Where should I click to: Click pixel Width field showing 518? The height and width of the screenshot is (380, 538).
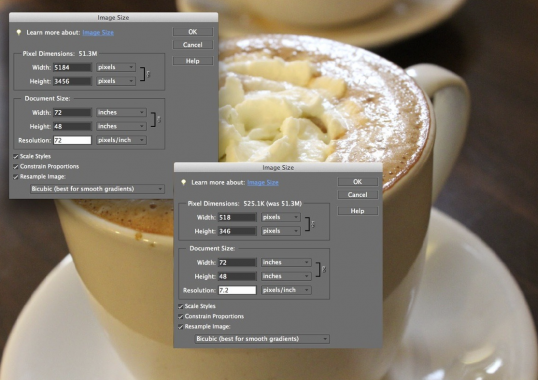pyautogui.click(x=237, y=217)
